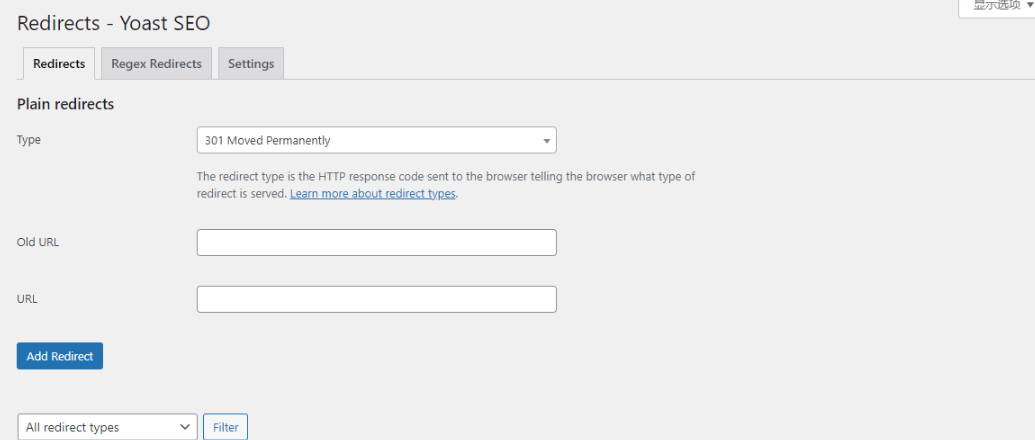Click the Redirects - Yoast SEO page title

click(x=114, y=23)
